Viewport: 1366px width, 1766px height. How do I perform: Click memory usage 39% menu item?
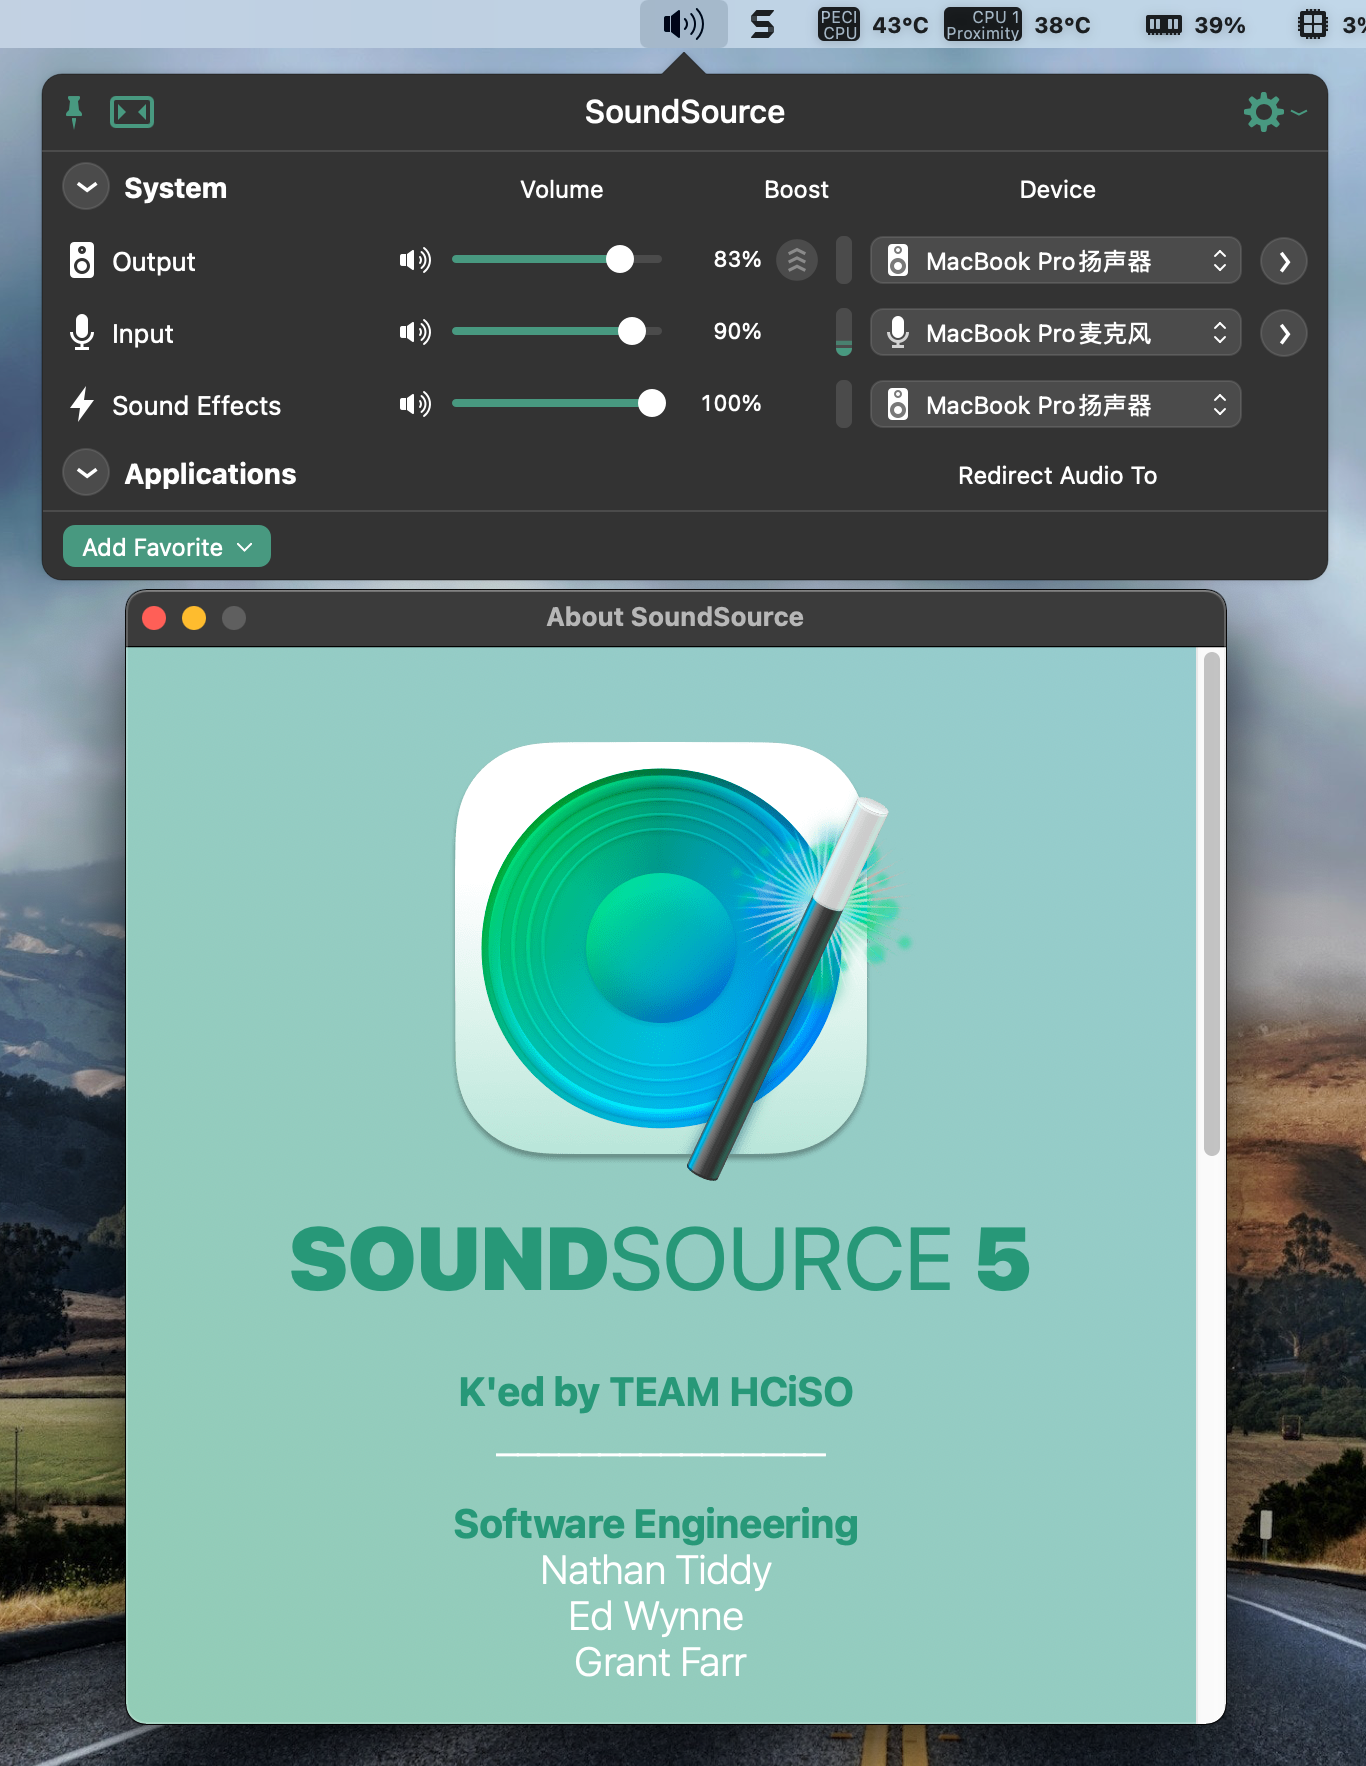pos(1195,24)
